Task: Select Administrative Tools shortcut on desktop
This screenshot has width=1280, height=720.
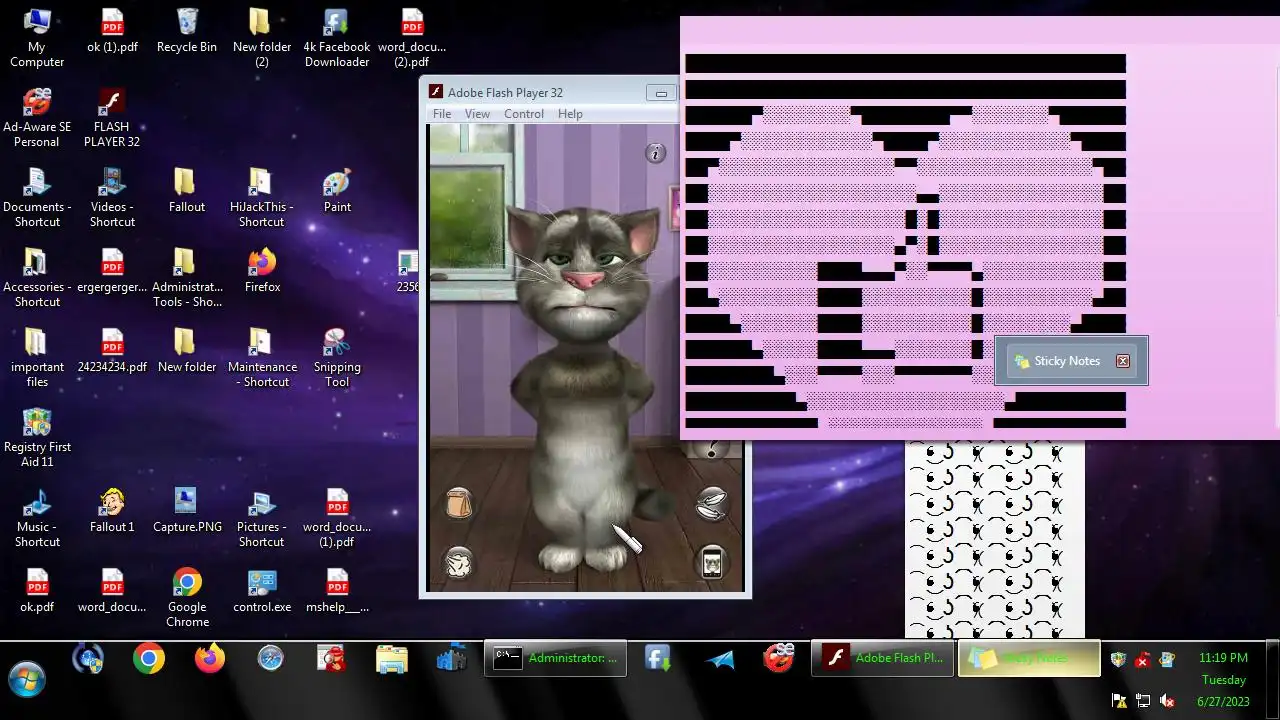Action: 187,278
